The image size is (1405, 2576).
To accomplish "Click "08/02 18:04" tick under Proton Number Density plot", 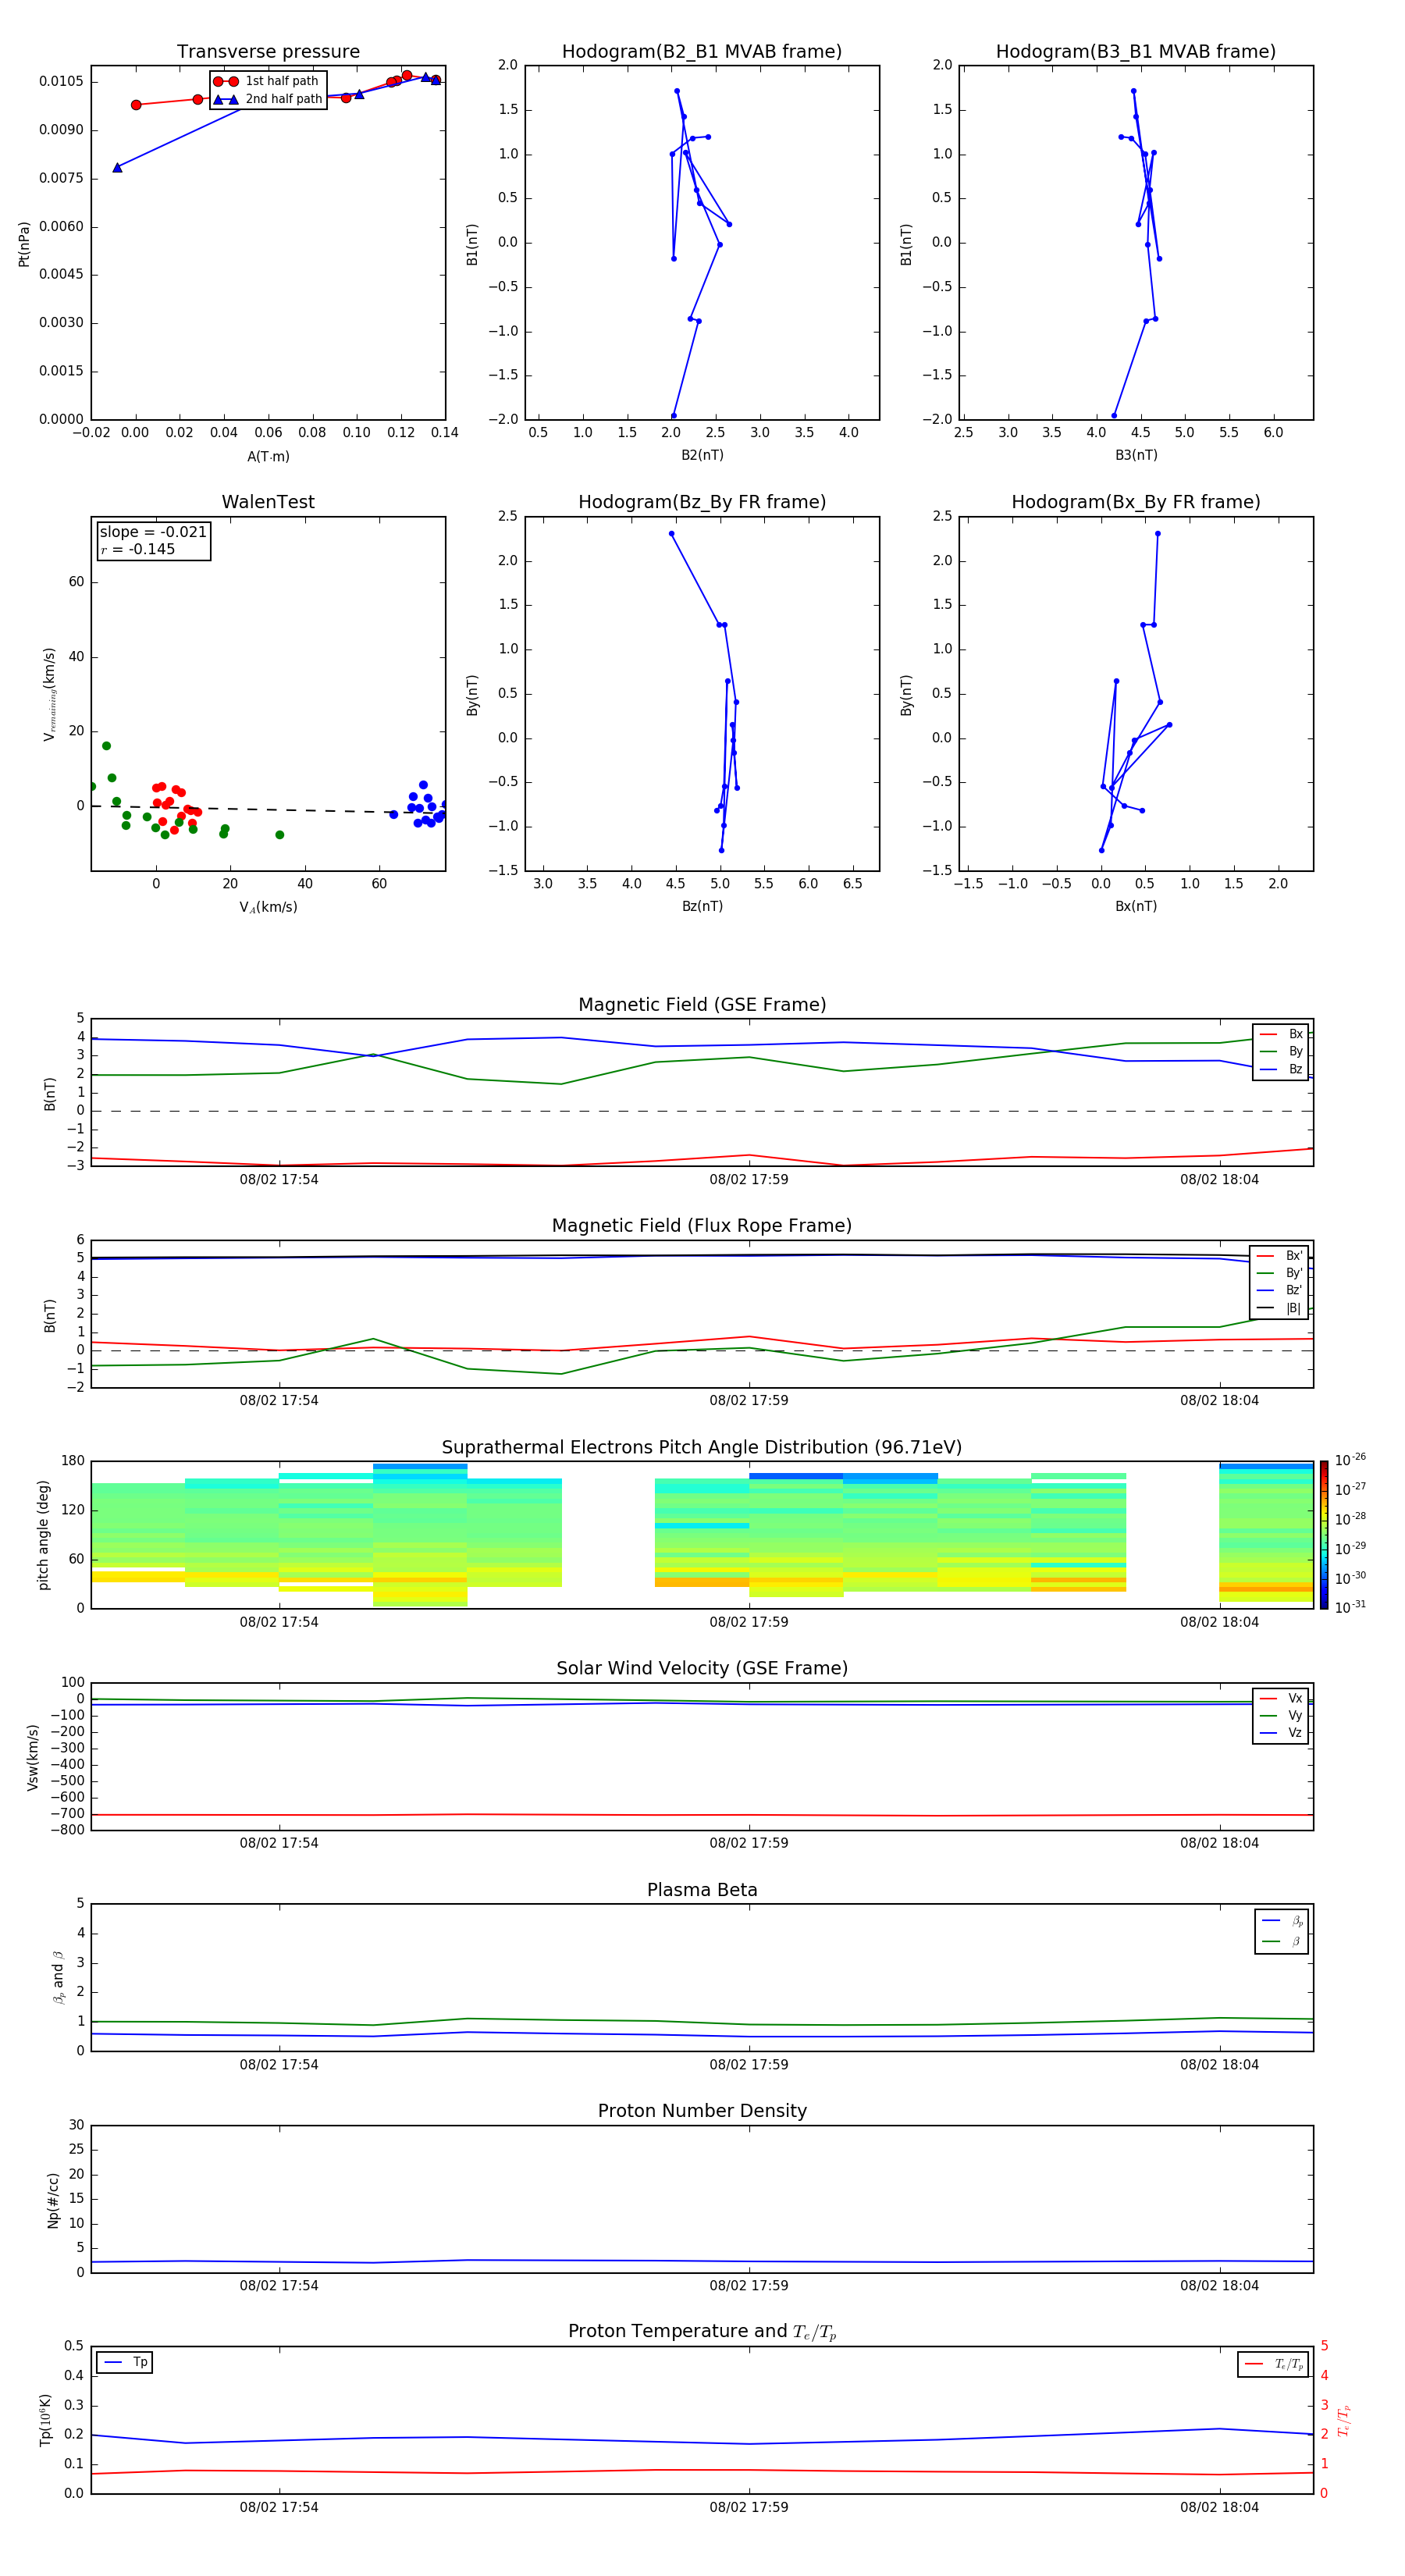I will (x=1220, y=2285).
